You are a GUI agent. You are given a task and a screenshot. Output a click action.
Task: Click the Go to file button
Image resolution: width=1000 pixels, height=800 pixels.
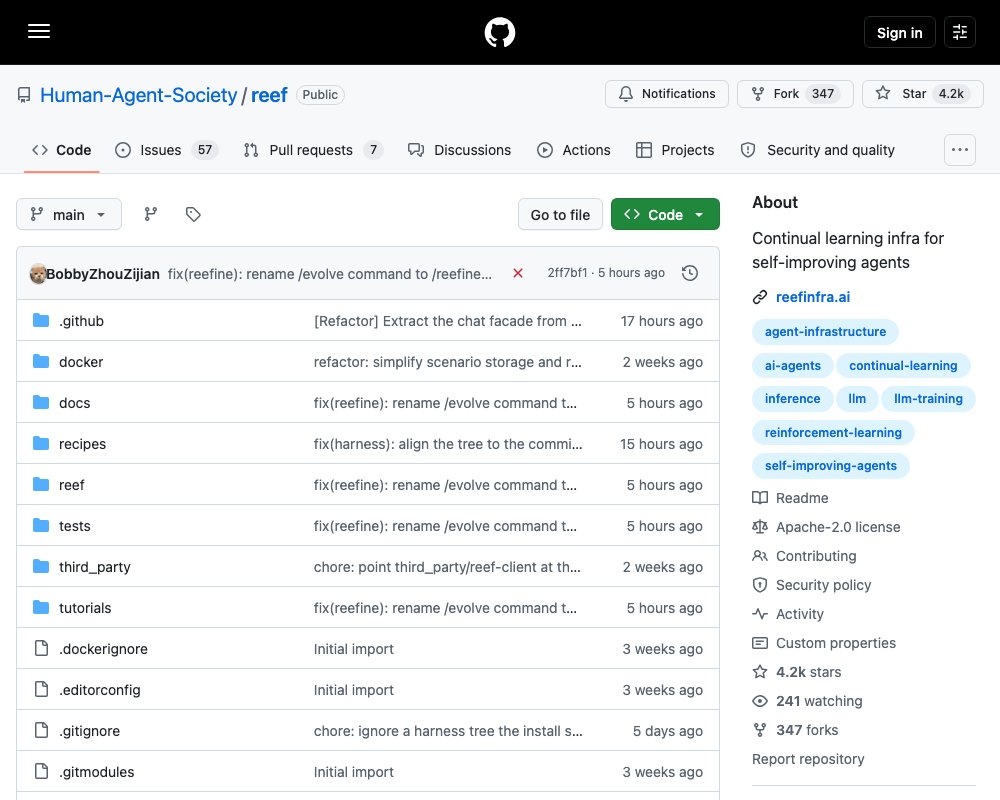pyautogui.click(x=560, y=214)
